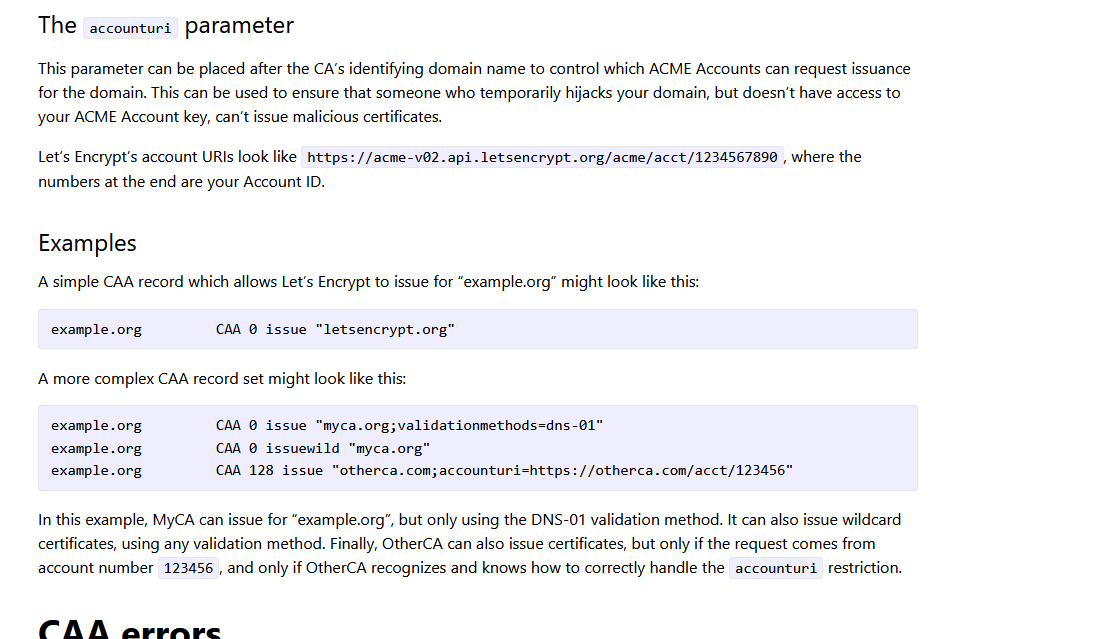Click the otherca.com accounturi record line
The width and height of the screenshot is (1113, 639).
point(422,471)
